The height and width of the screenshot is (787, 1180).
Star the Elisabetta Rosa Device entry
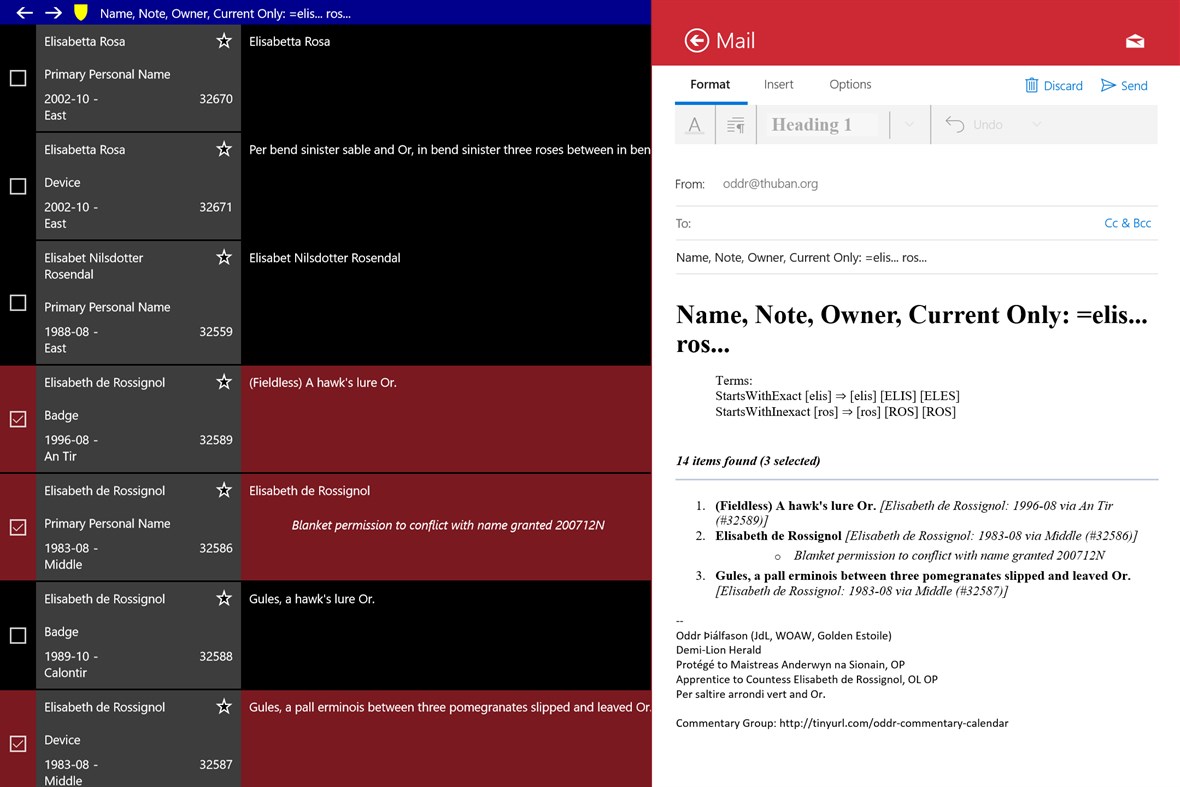pyautogui.click(x=224, y=149)
